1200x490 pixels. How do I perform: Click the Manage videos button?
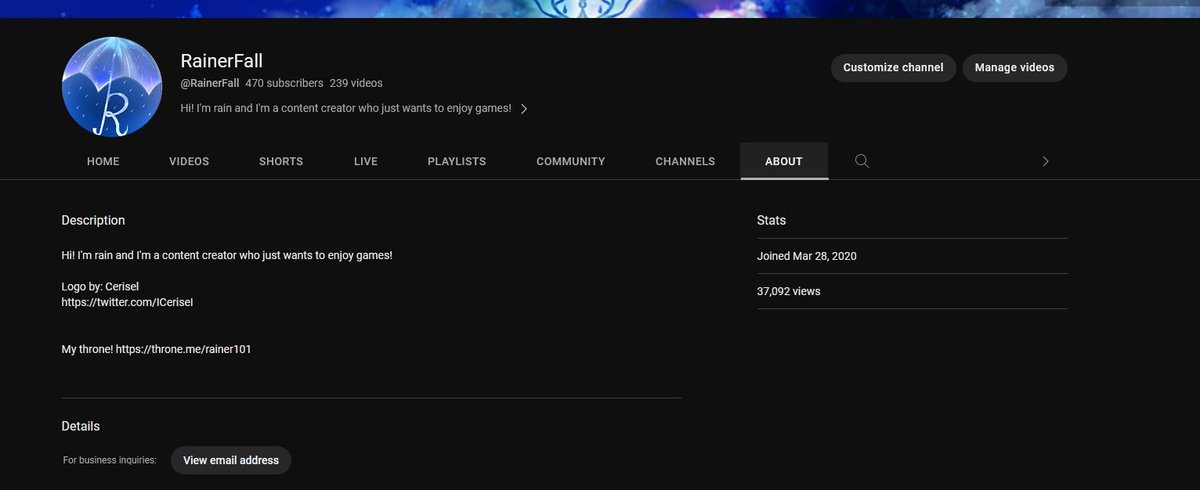click(1015, 68)
